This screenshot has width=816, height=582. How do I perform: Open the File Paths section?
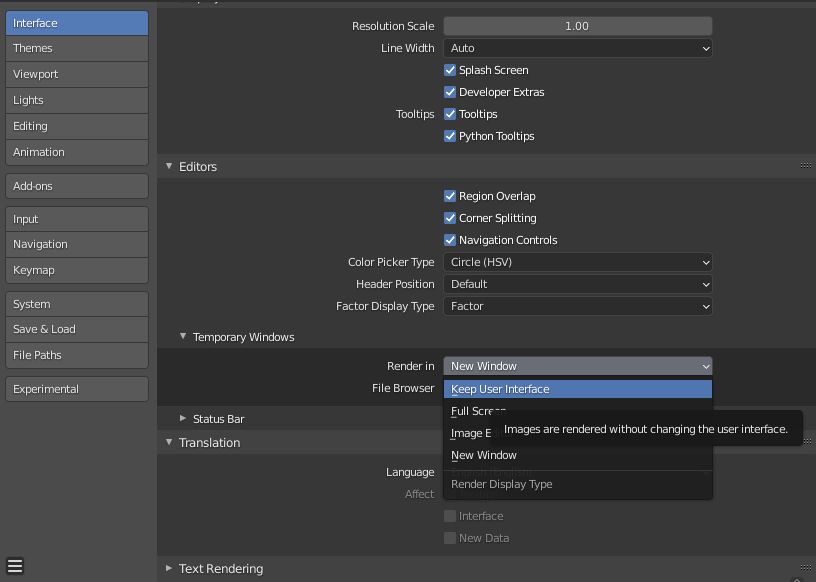click(77, 356)
